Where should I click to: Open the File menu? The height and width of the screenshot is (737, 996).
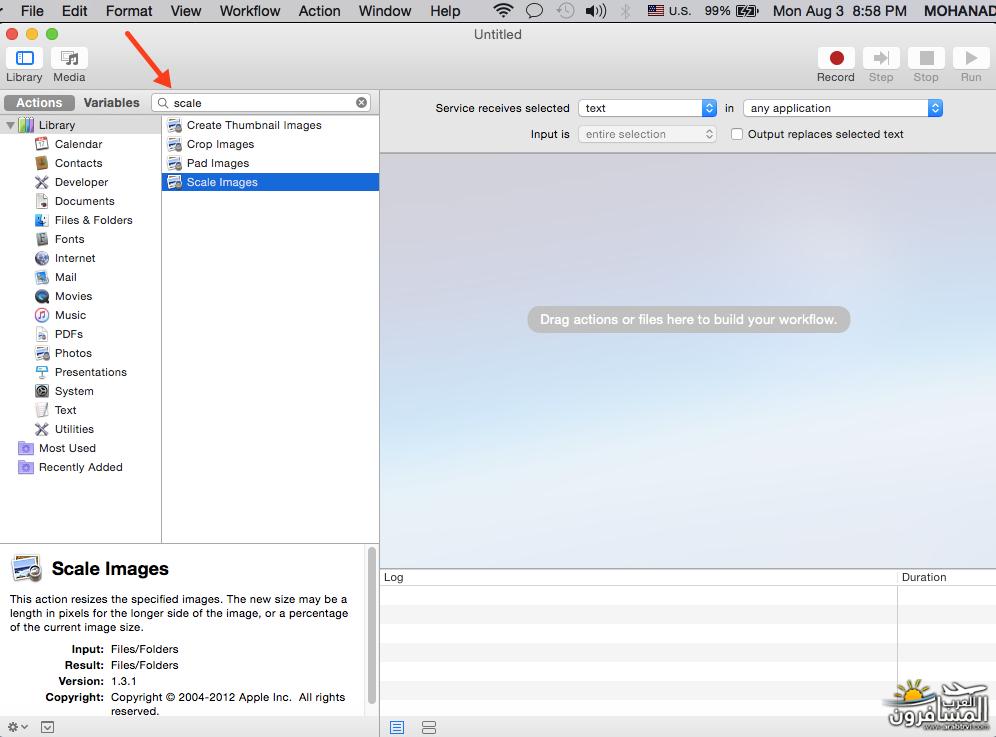(32, 11)
